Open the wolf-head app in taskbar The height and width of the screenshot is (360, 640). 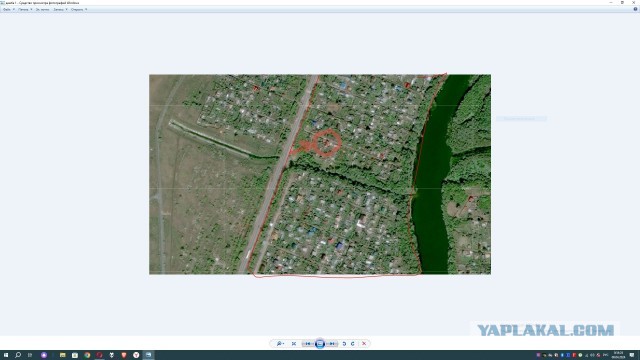[x=111, y=355]
